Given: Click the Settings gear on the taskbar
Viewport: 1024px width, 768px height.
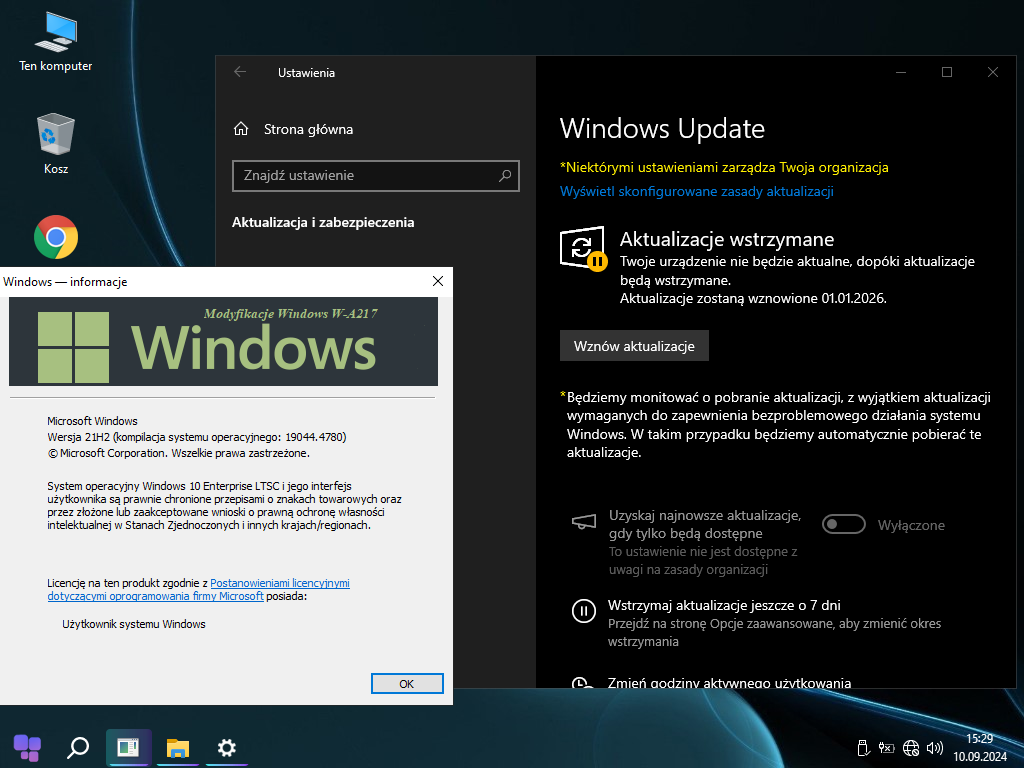Looking at the screenshot, I should tap(227, 747).
